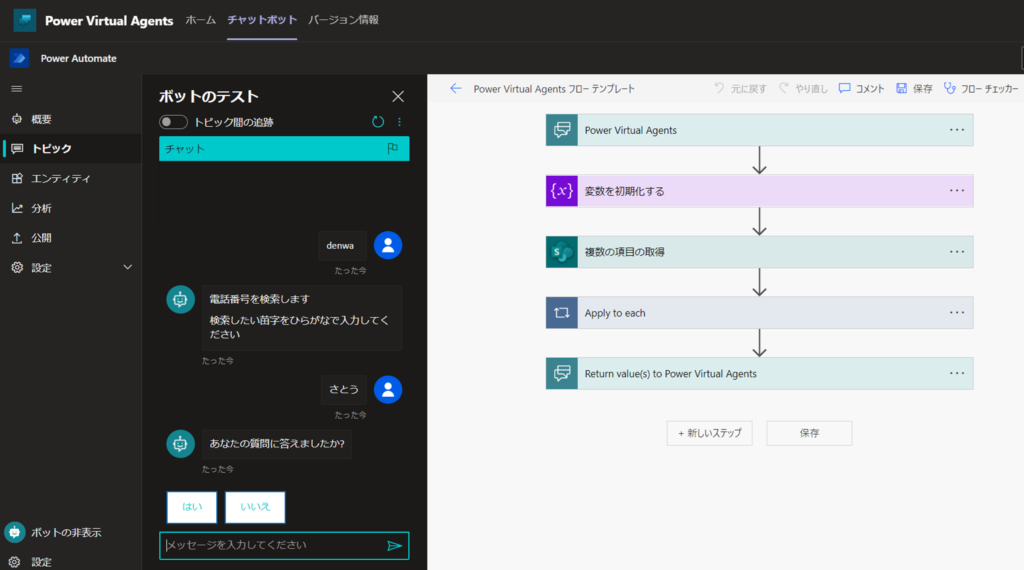Screen dimensions: 1024x570
Task: Switch to the チャットボット tab
Action: [262, 20]
